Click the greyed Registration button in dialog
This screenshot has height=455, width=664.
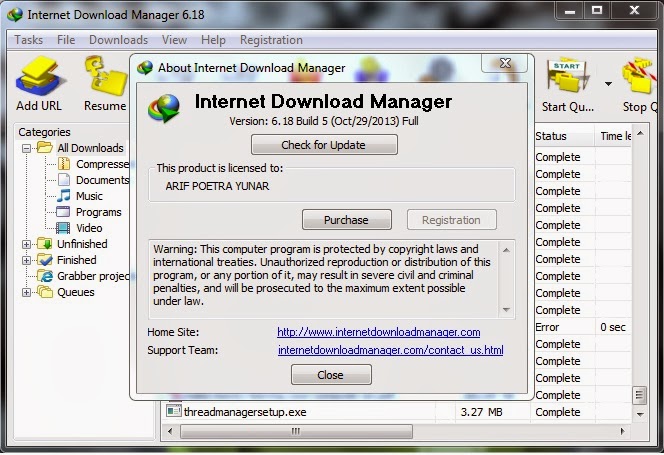(451, 220)
